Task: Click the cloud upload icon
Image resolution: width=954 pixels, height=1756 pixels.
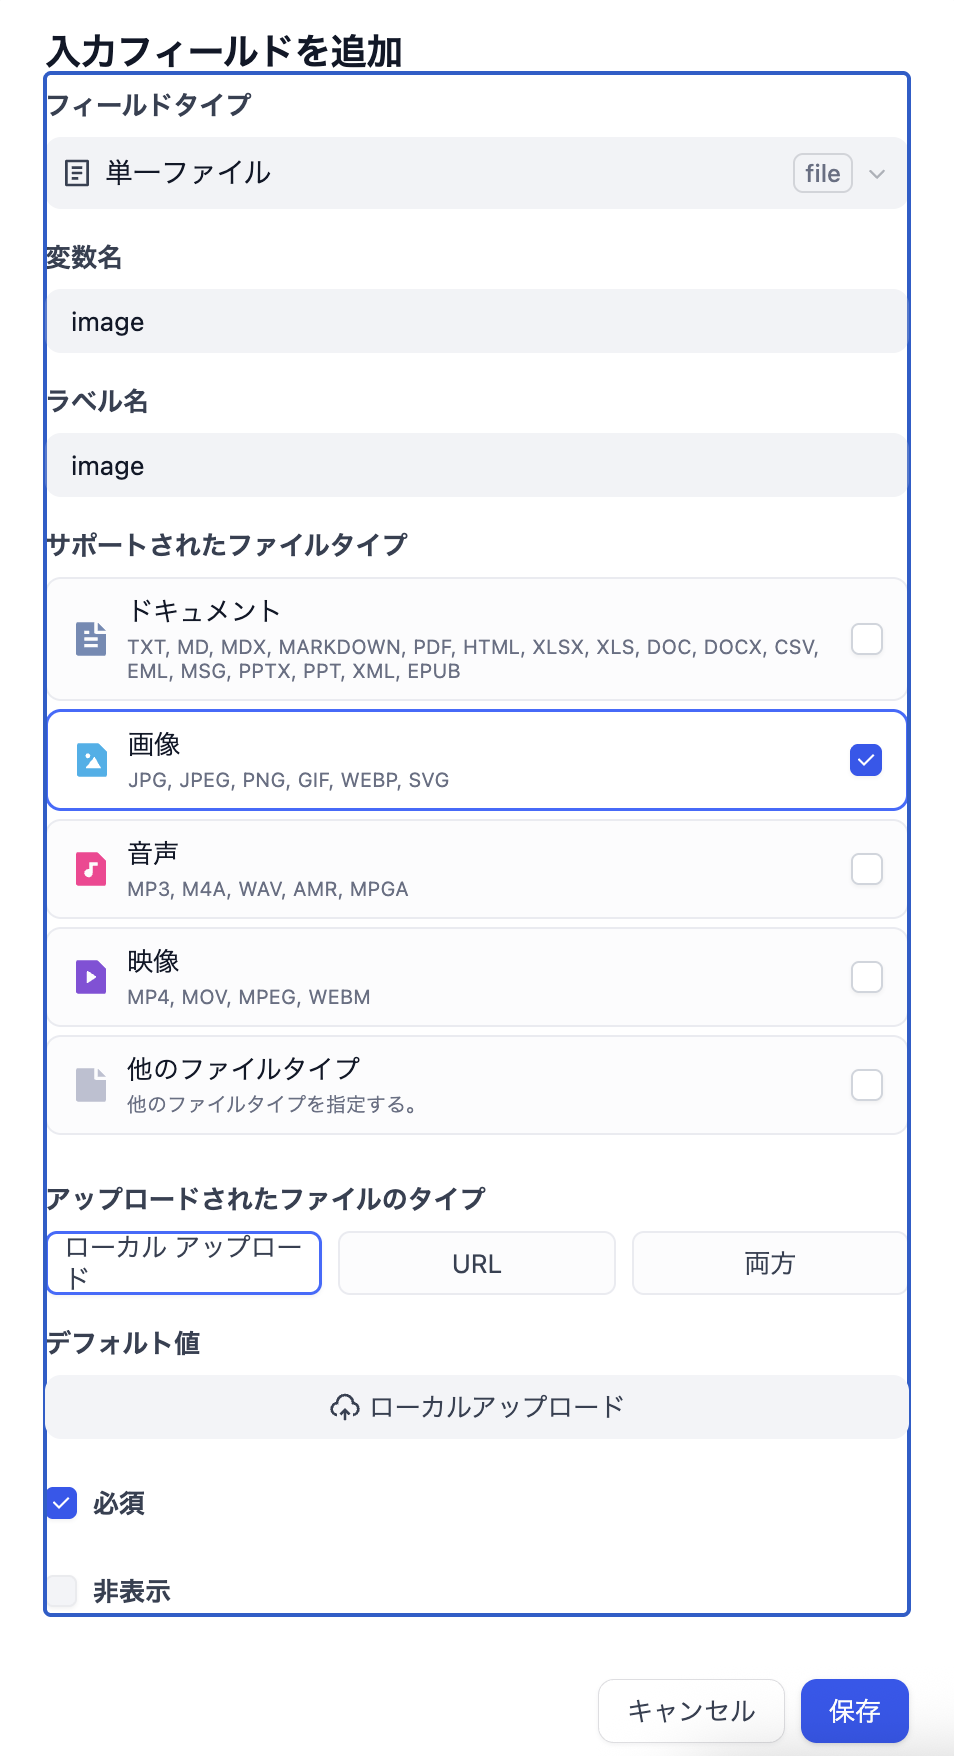Action: [344, 1407]
